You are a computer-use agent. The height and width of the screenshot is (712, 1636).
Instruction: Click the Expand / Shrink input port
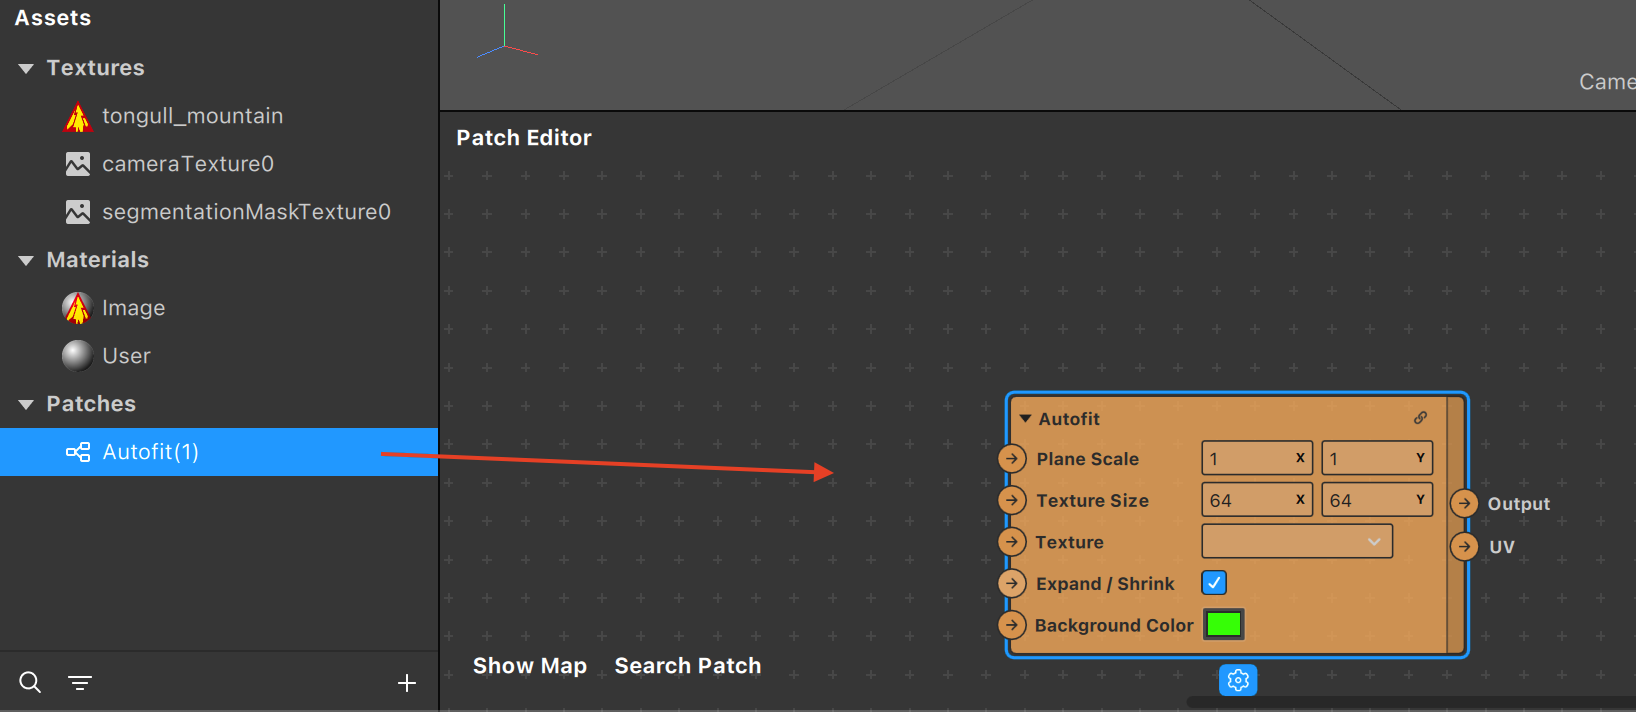click(1012, 583)
